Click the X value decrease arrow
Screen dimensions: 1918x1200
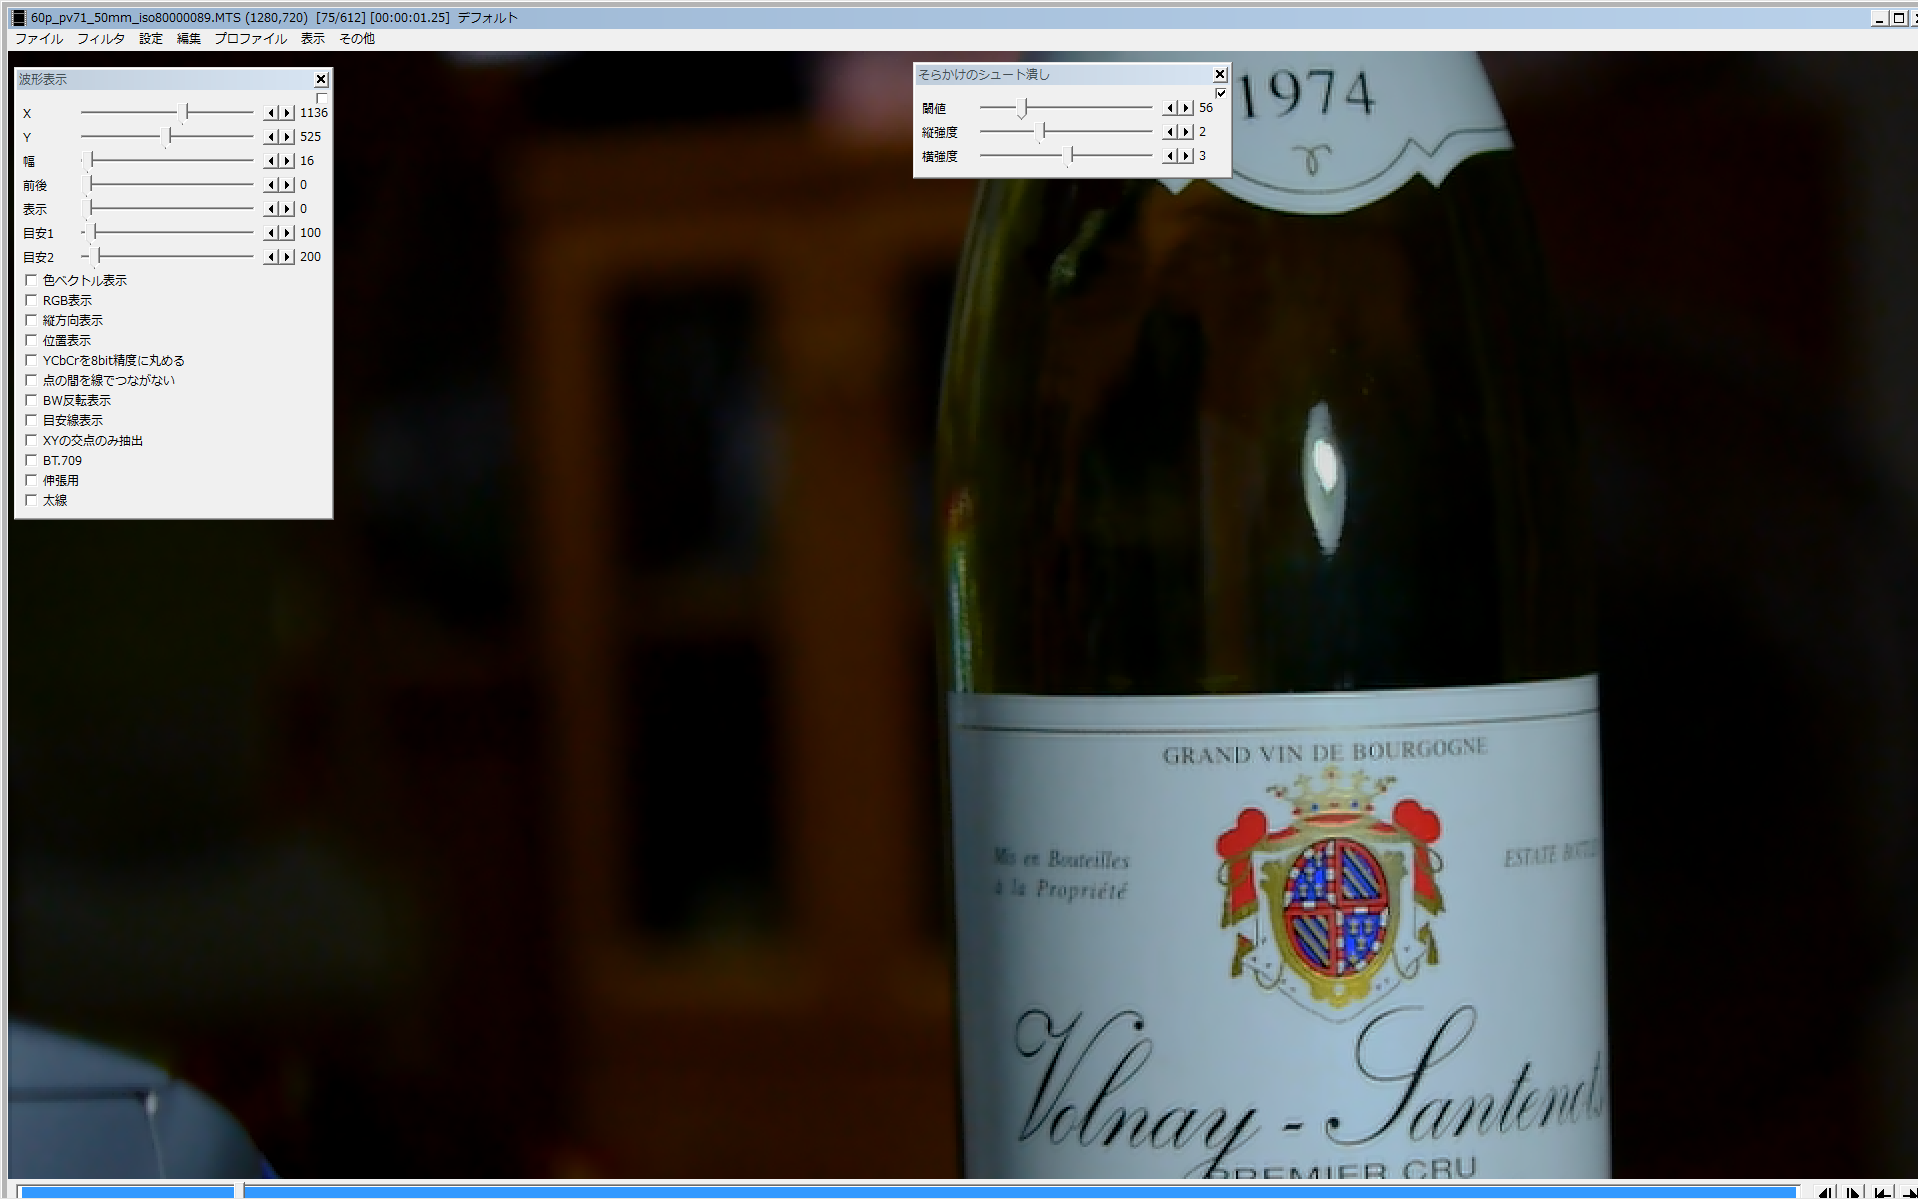pos(270,113)
